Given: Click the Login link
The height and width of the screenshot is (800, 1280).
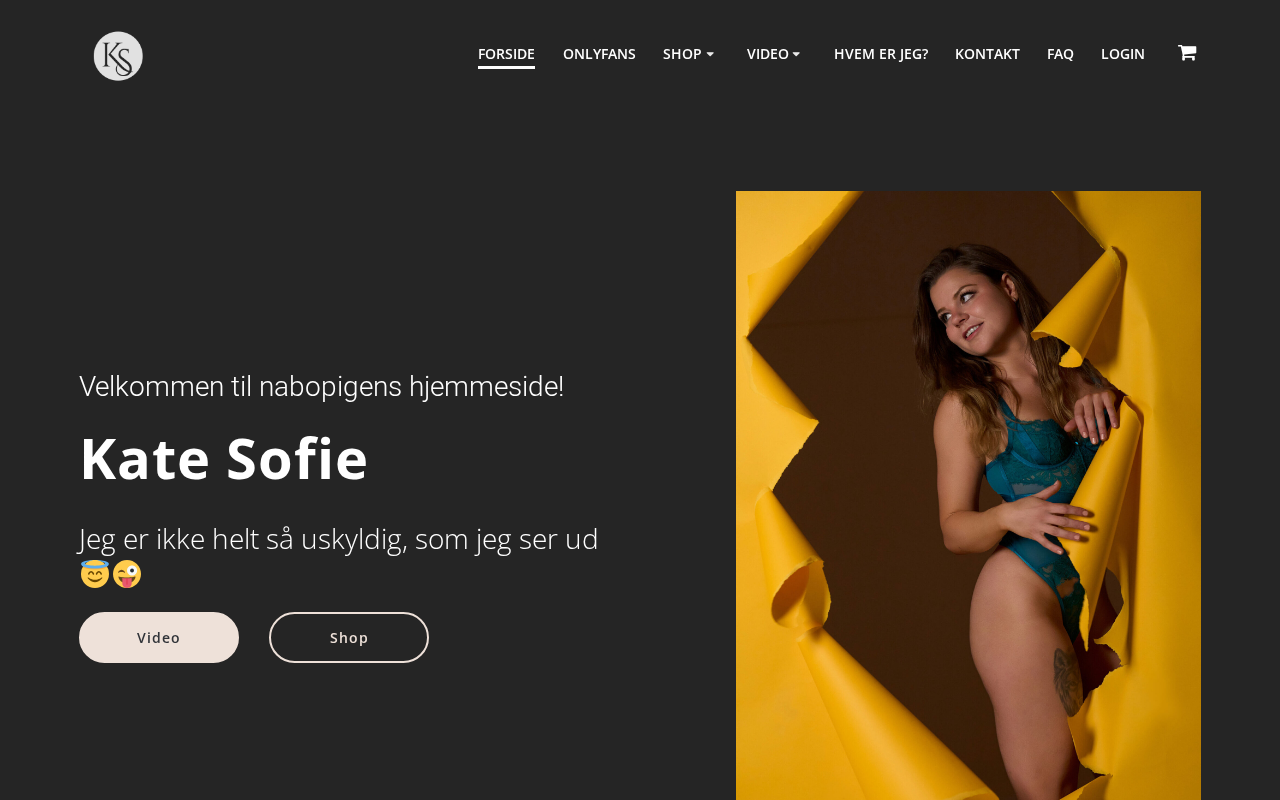Looking at the screenshot, I should pyautogui.click(x=1123, y=54).
